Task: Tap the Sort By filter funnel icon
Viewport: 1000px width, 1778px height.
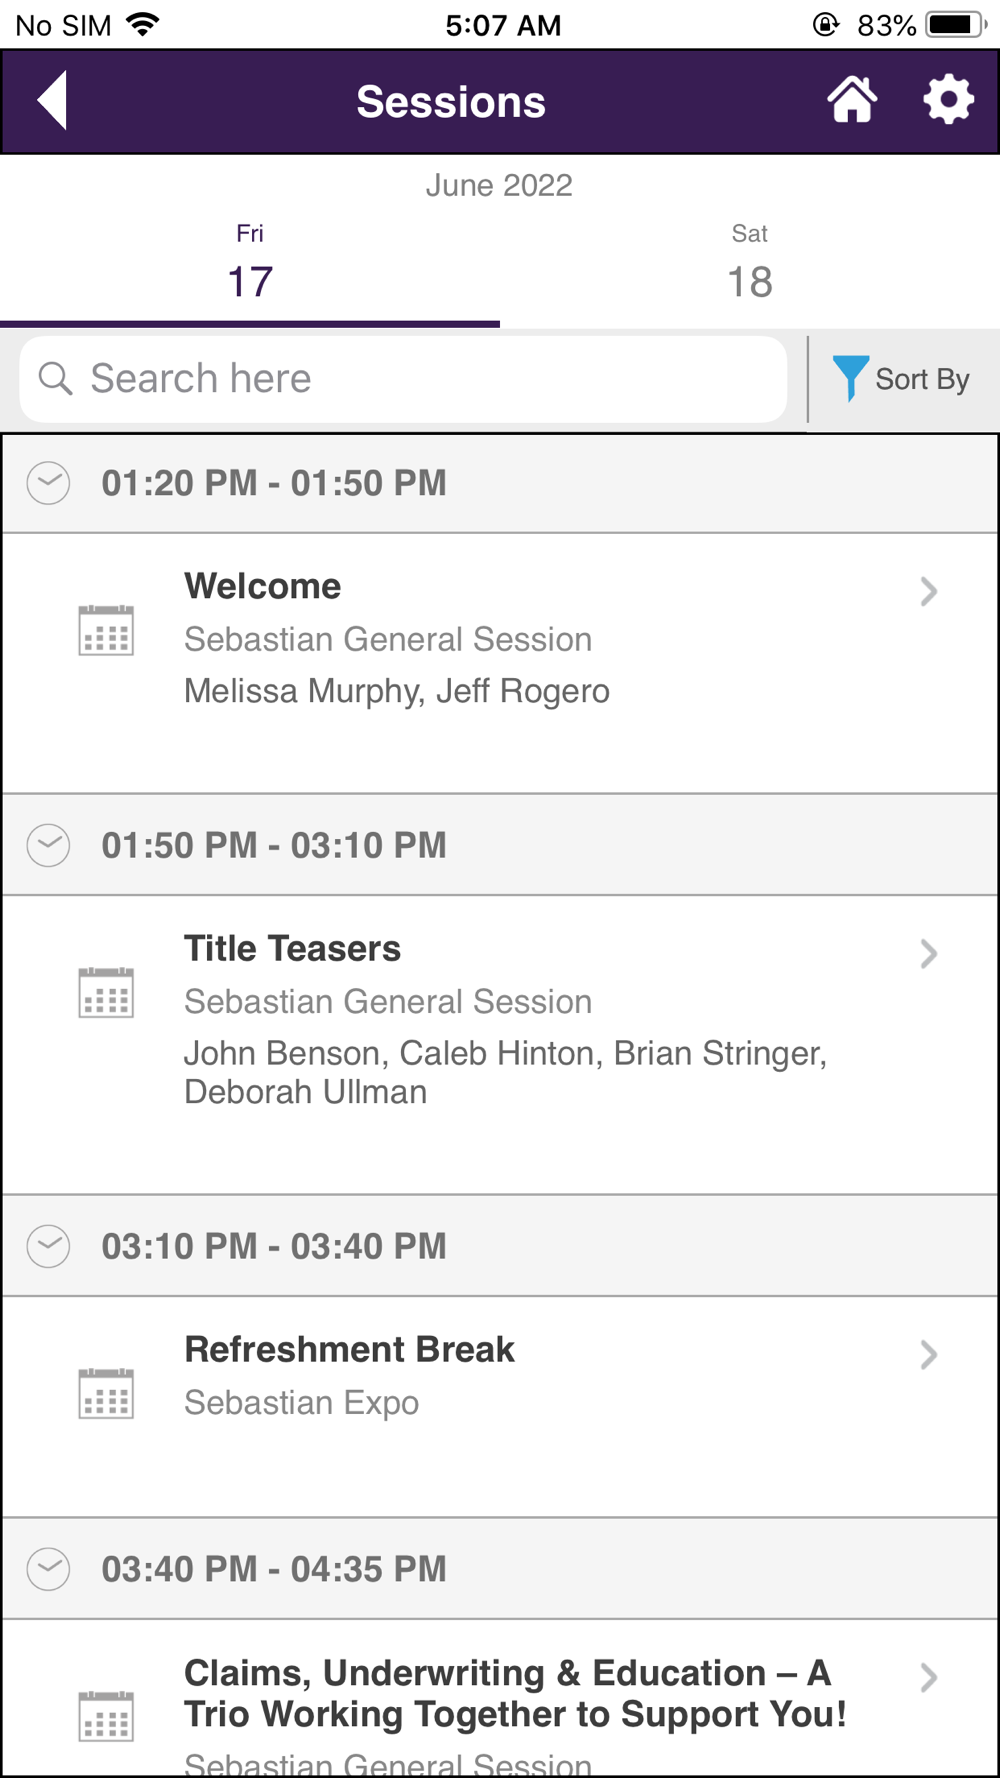Action: point(850,378)
